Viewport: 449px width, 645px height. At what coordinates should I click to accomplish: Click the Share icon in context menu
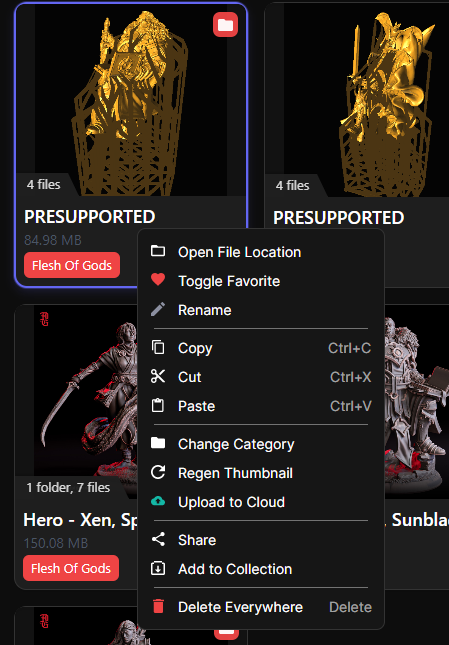point(158,540)
